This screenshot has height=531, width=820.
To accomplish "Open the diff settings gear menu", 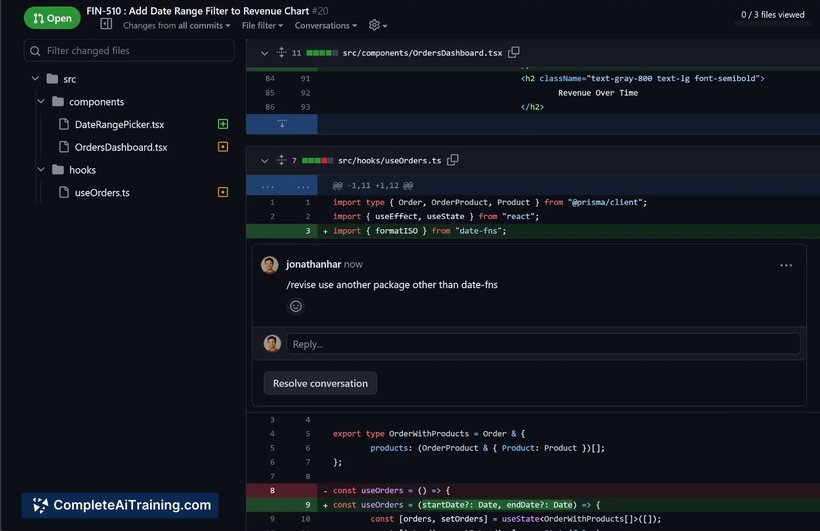I will pyautogui.click(x=377, y=25).
